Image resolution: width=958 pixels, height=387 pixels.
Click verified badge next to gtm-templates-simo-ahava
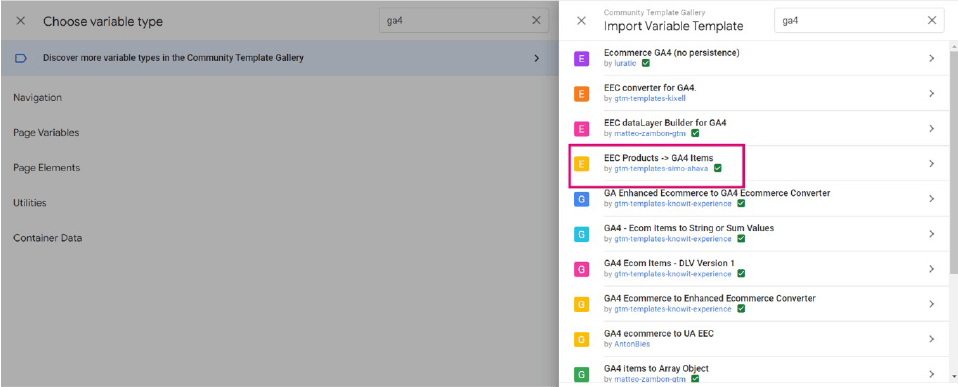pos(718,168)
